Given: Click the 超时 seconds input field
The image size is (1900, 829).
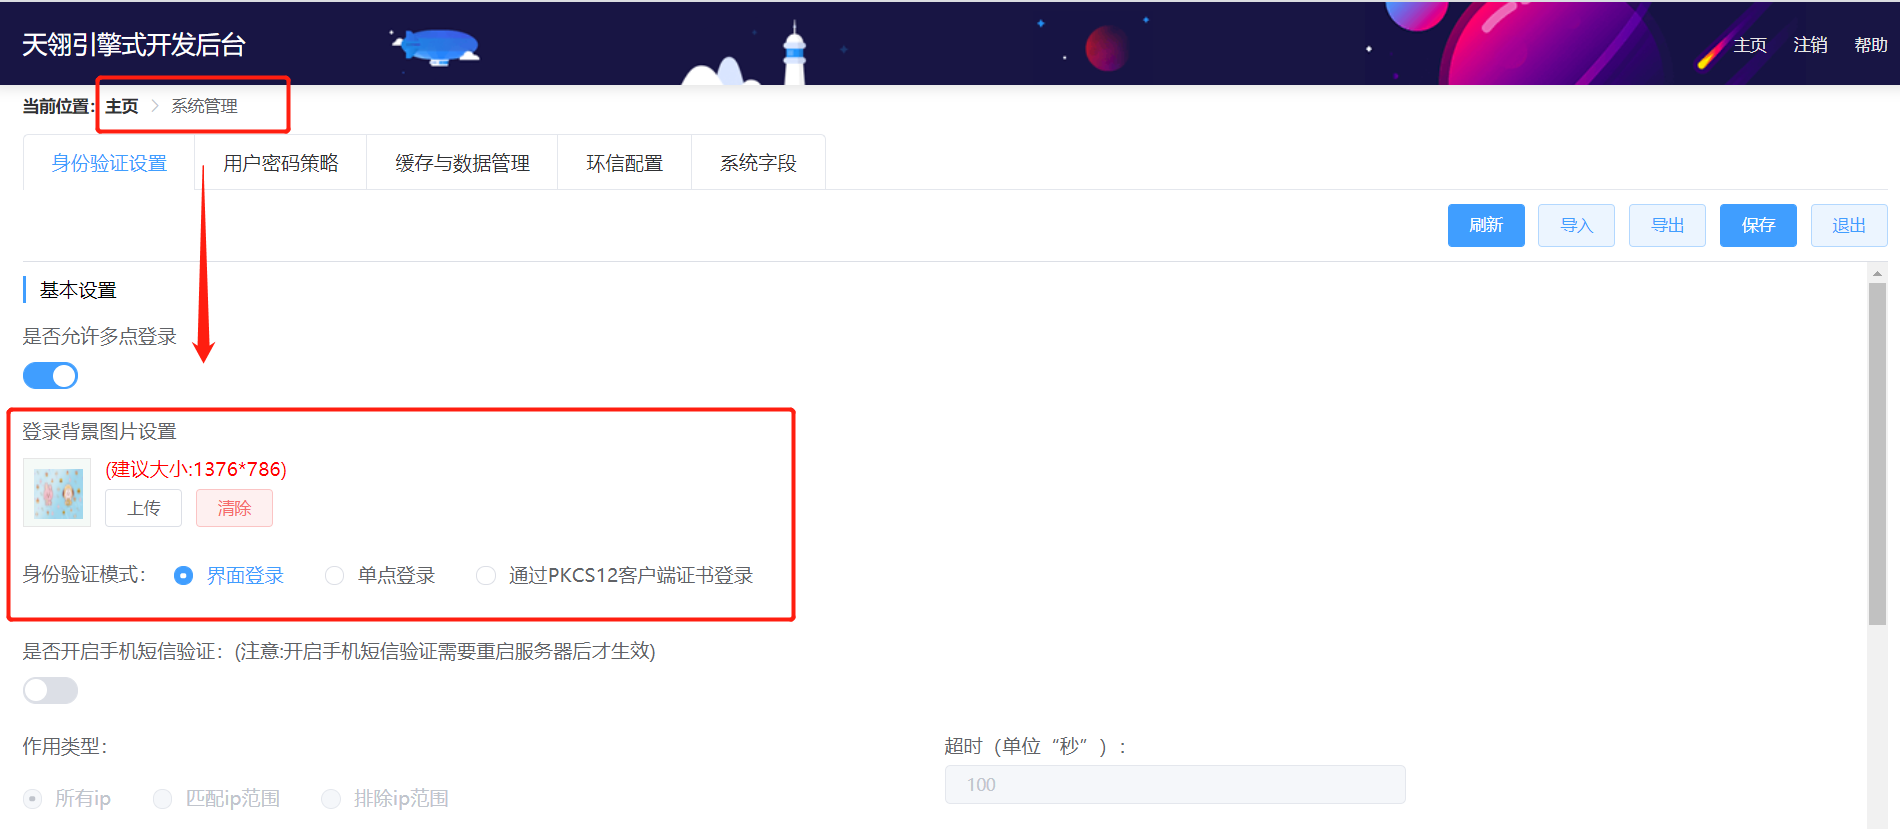Looking at the screenshot, I should [x=1175, y=784].
